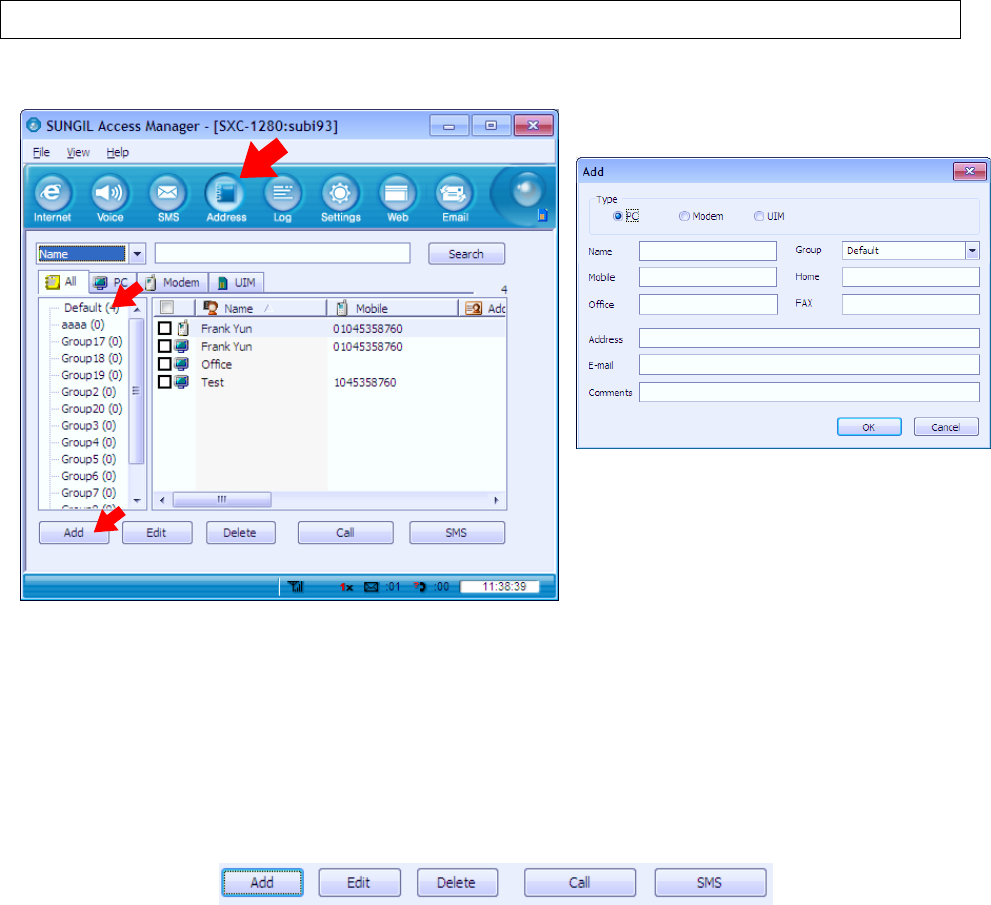Screen dimensions: 991x905
Task: Sort contacts by the Name column header
Action: click(x=261, y=308)
